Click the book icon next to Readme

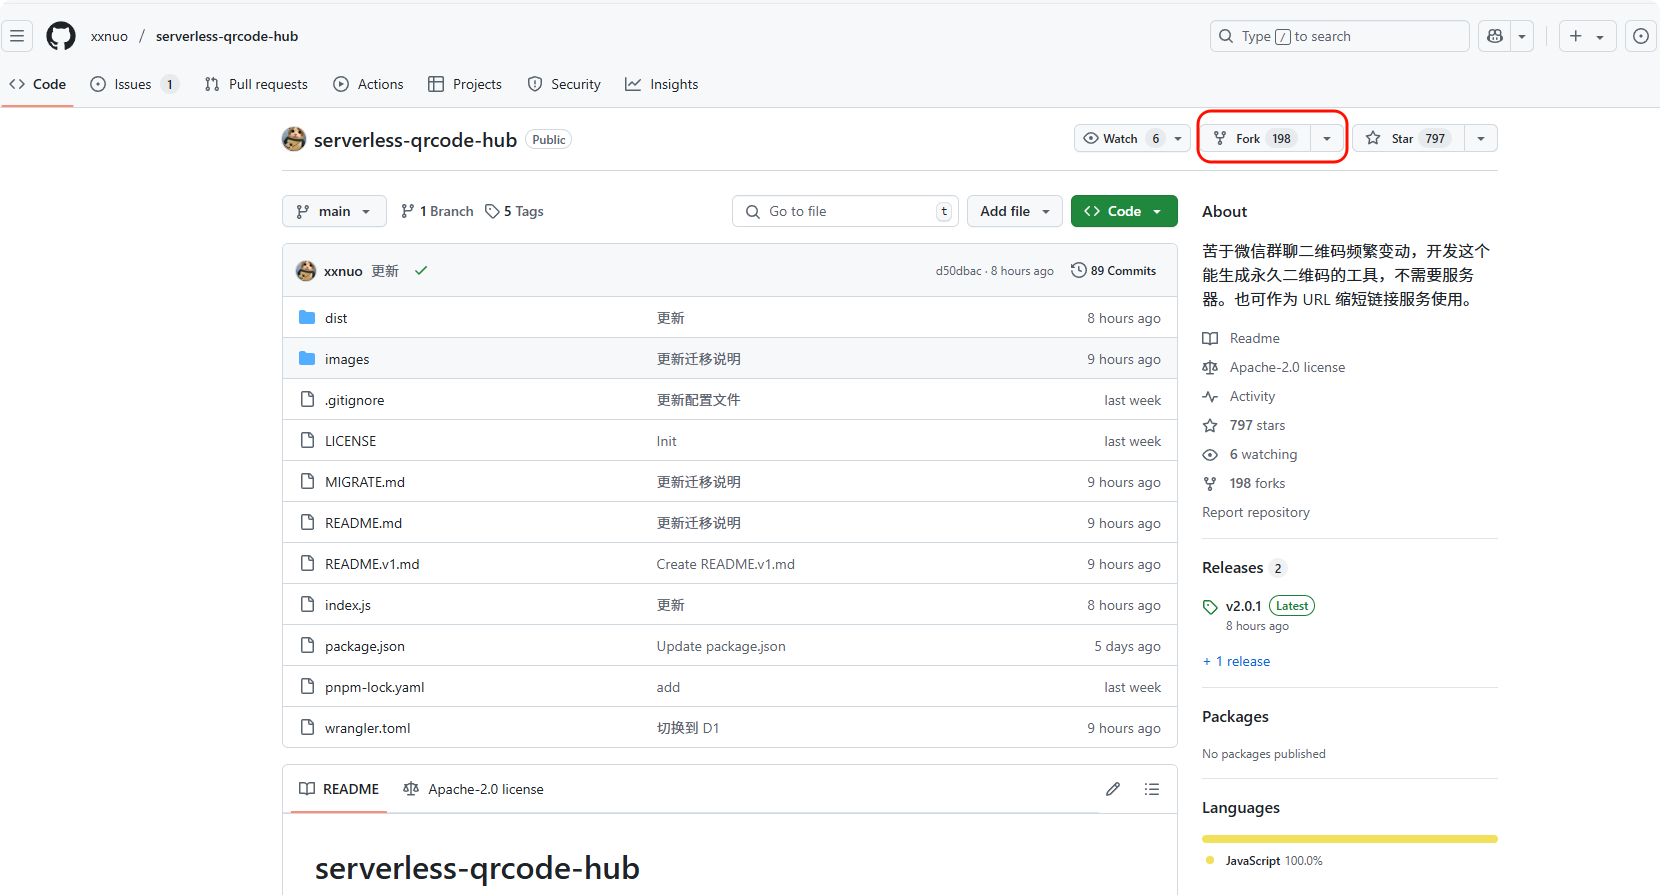click(1210, 338)
